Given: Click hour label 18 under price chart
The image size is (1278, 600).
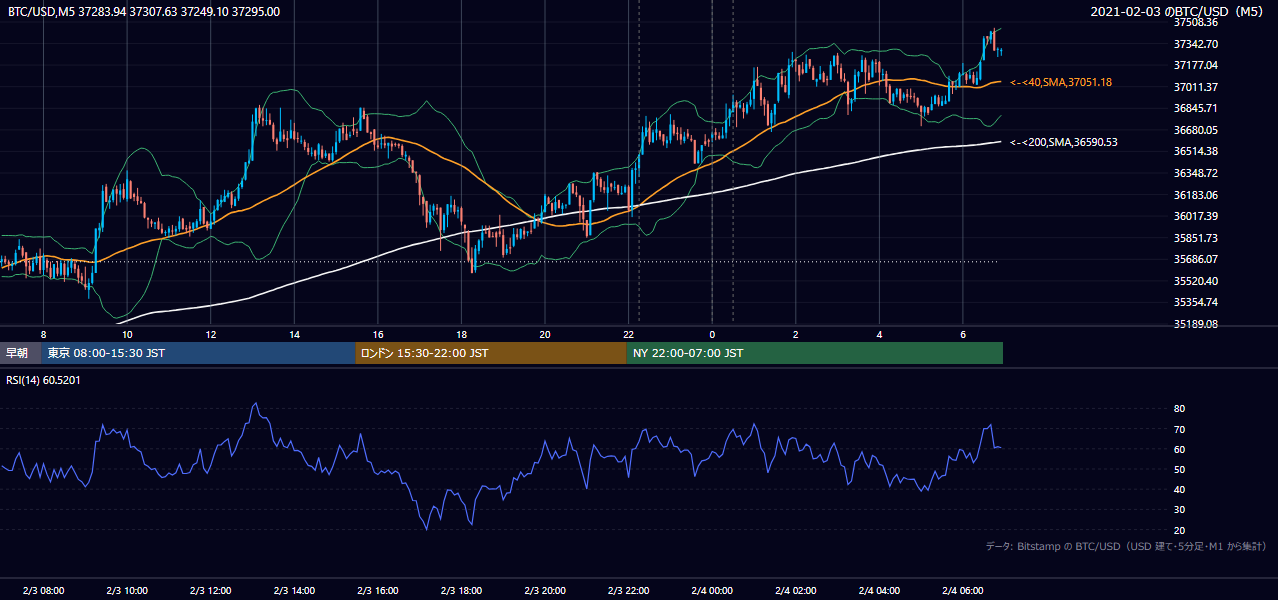Looking at the screenshot, I should coord(461,334).
